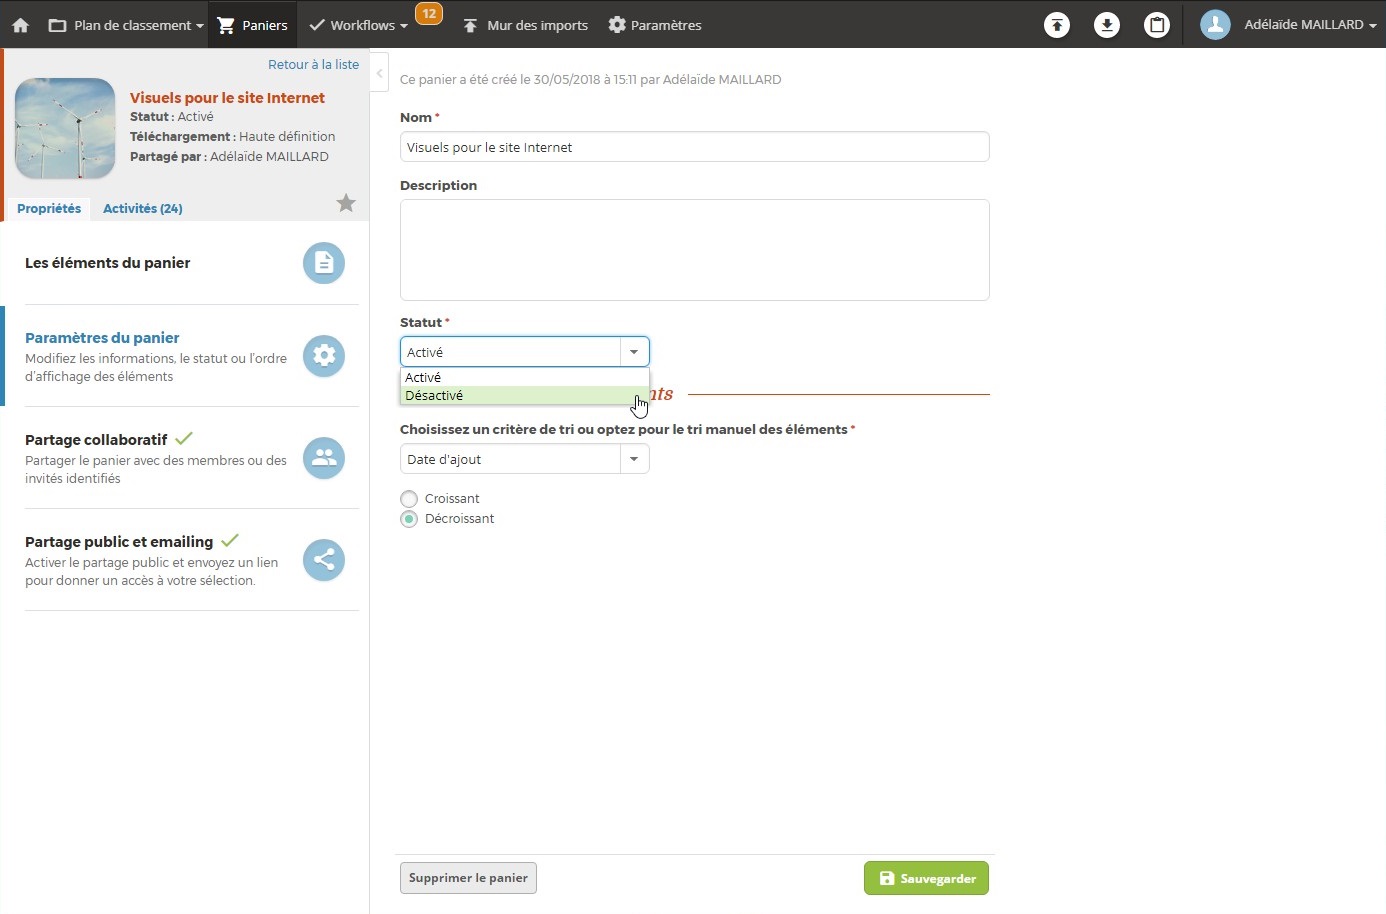Click the Supprimer le panier button

pyautogui.click(x=468, y=878)
